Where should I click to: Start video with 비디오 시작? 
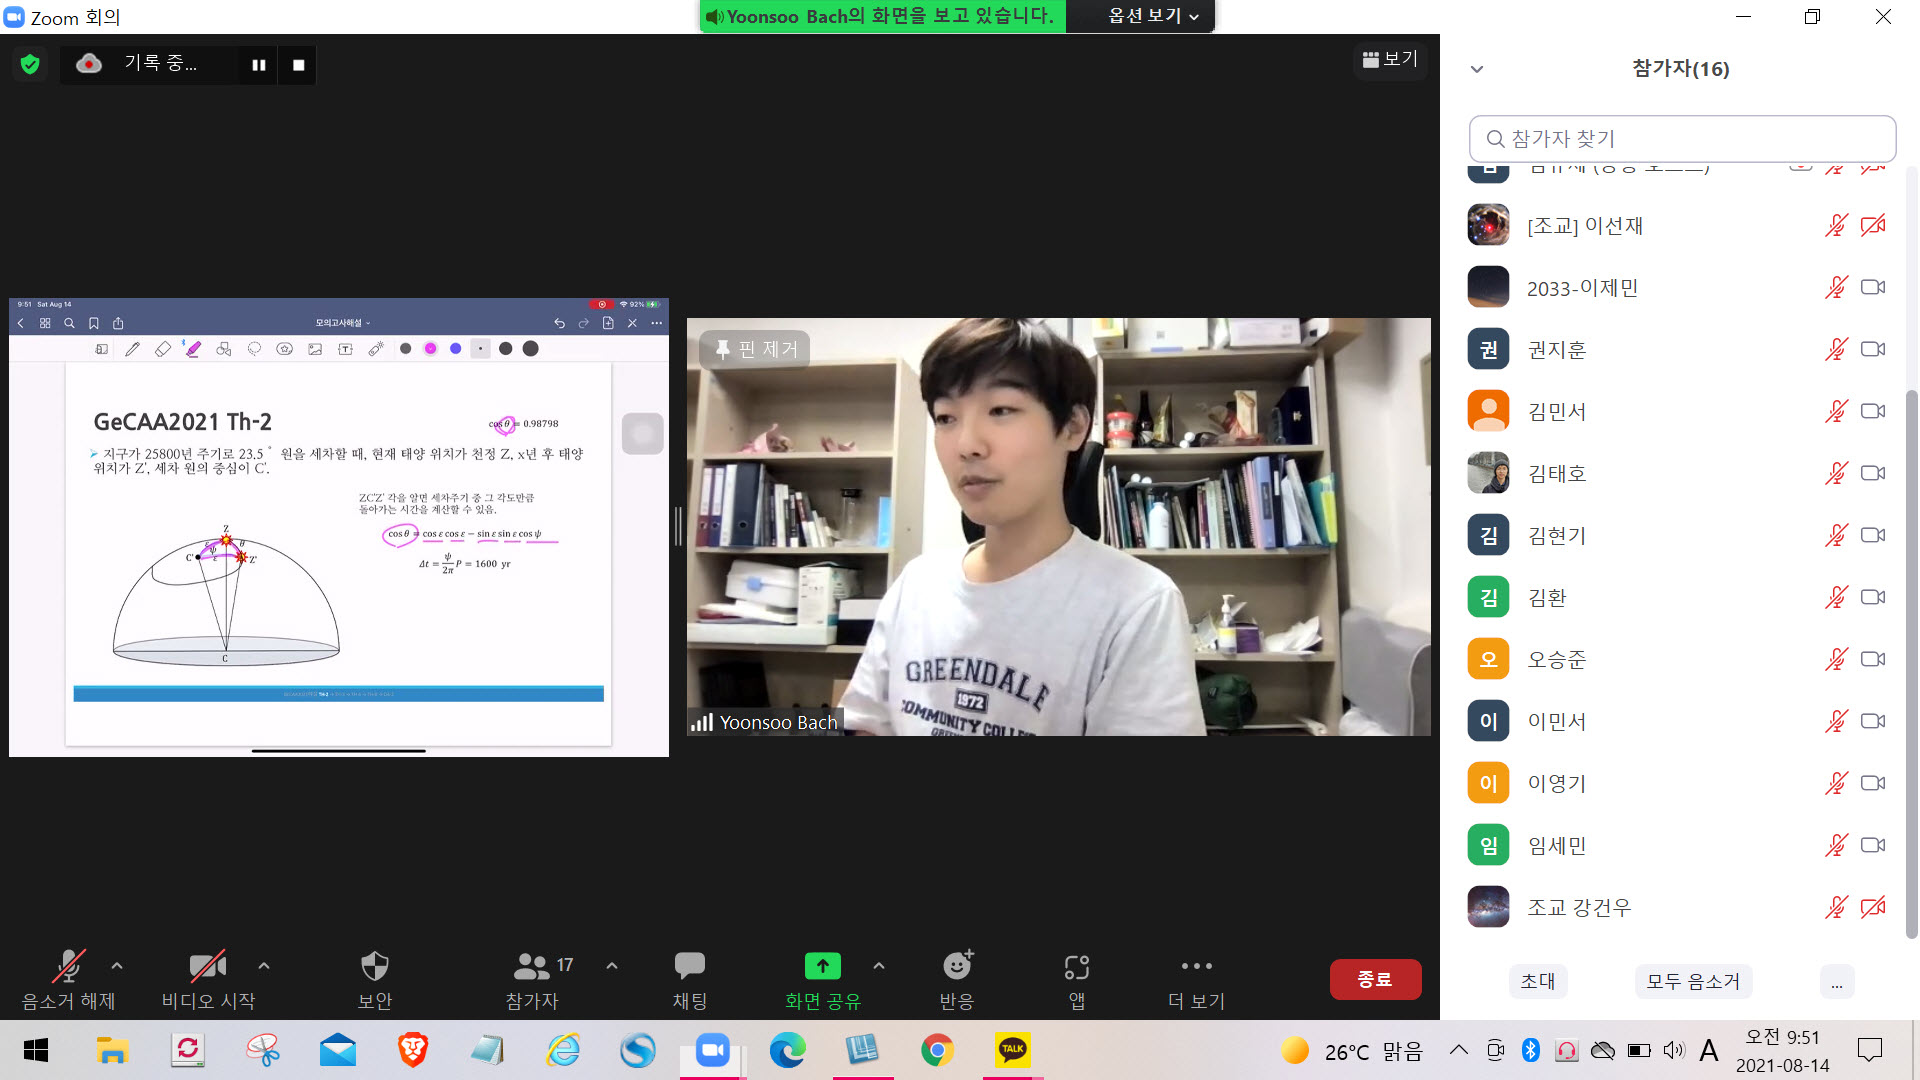click(208, 980)
